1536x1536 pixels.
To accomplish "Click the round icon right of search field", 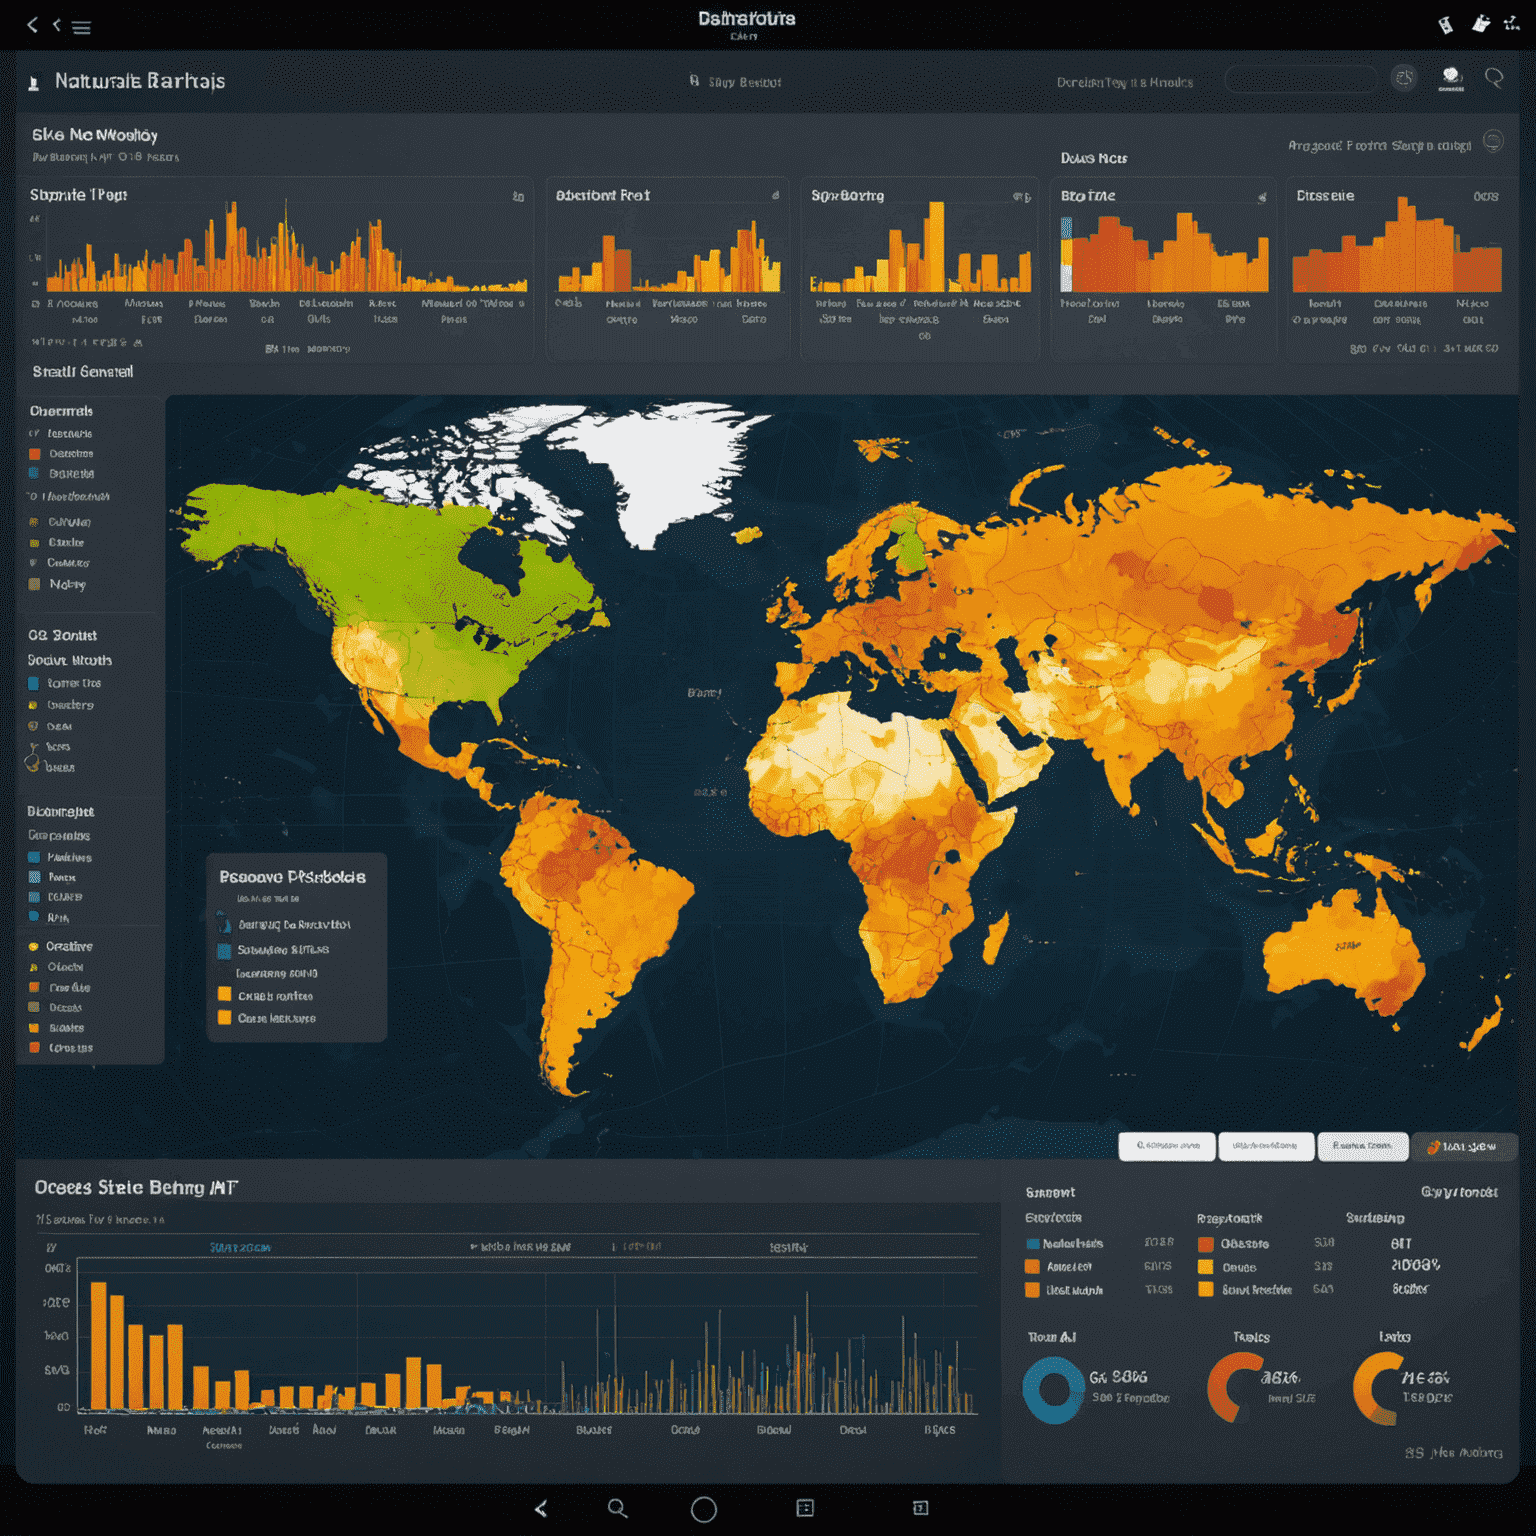I will point(1405,78).
